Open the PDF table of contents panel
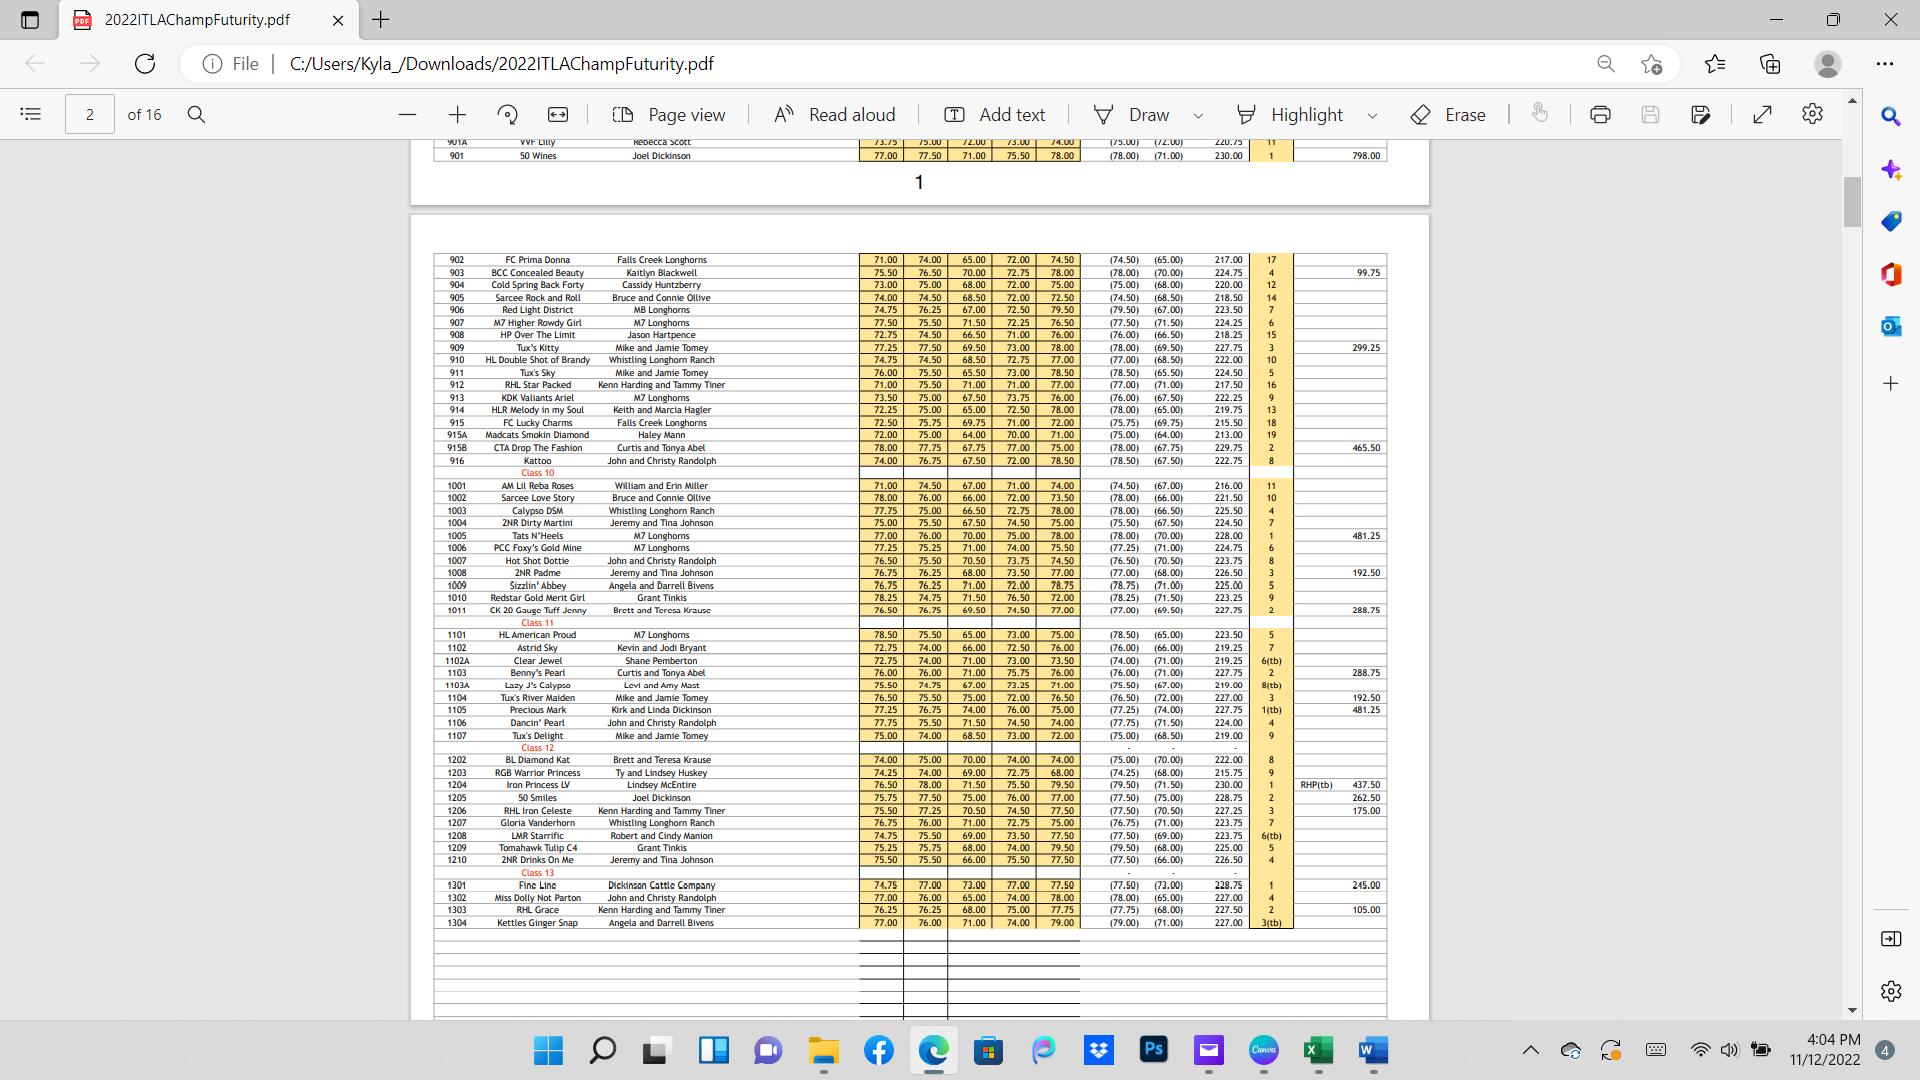 [31, 114]
